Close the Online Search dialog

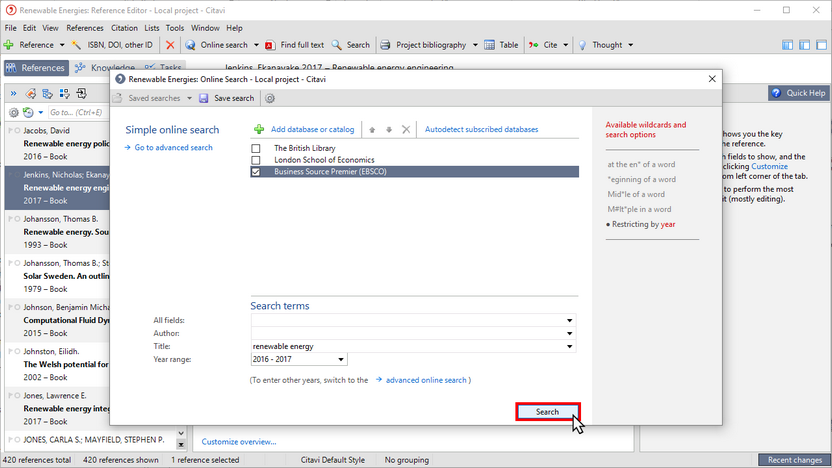coord(712,79)
